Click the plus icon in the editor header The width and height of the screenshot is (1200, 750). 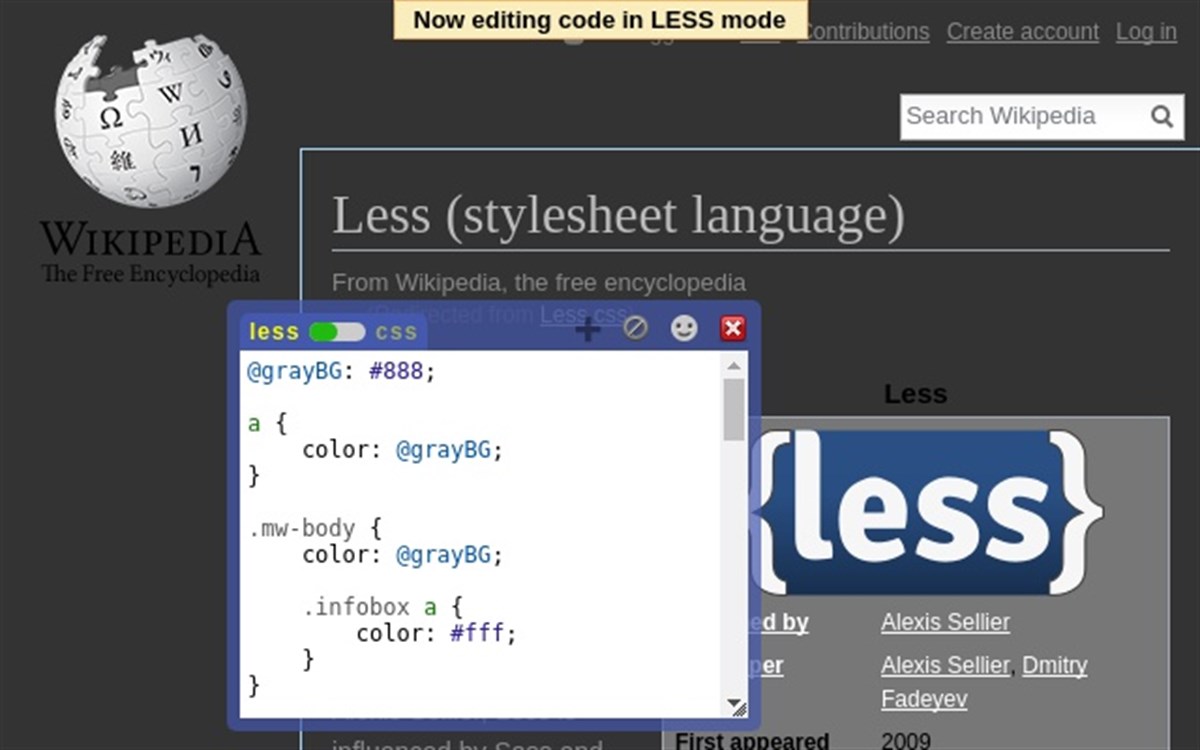coord(588,330)
